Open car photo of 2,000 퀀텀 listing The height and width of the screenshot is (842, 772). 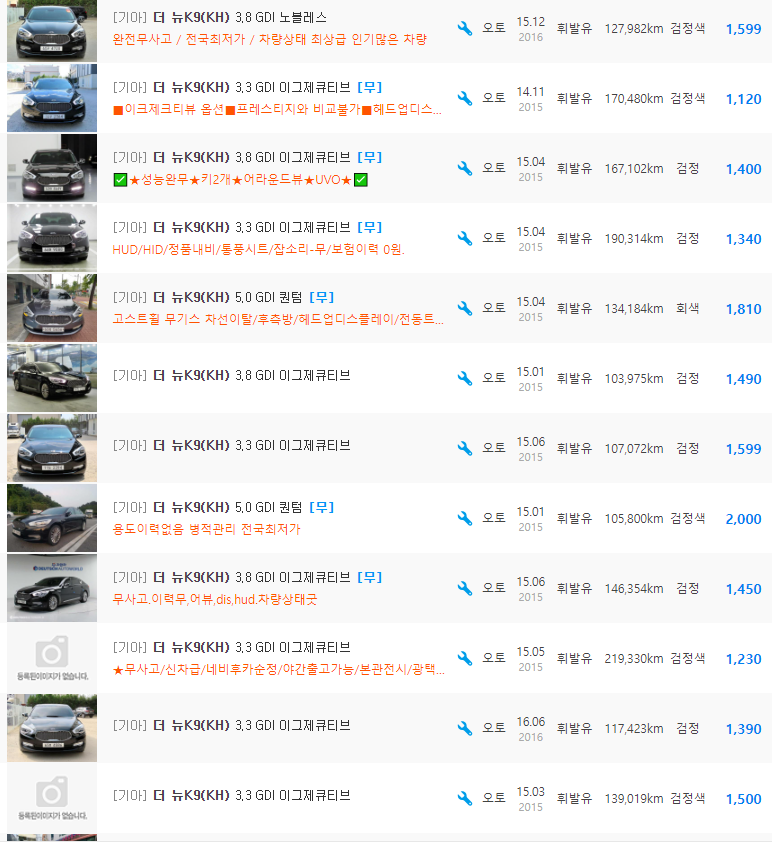52,518
